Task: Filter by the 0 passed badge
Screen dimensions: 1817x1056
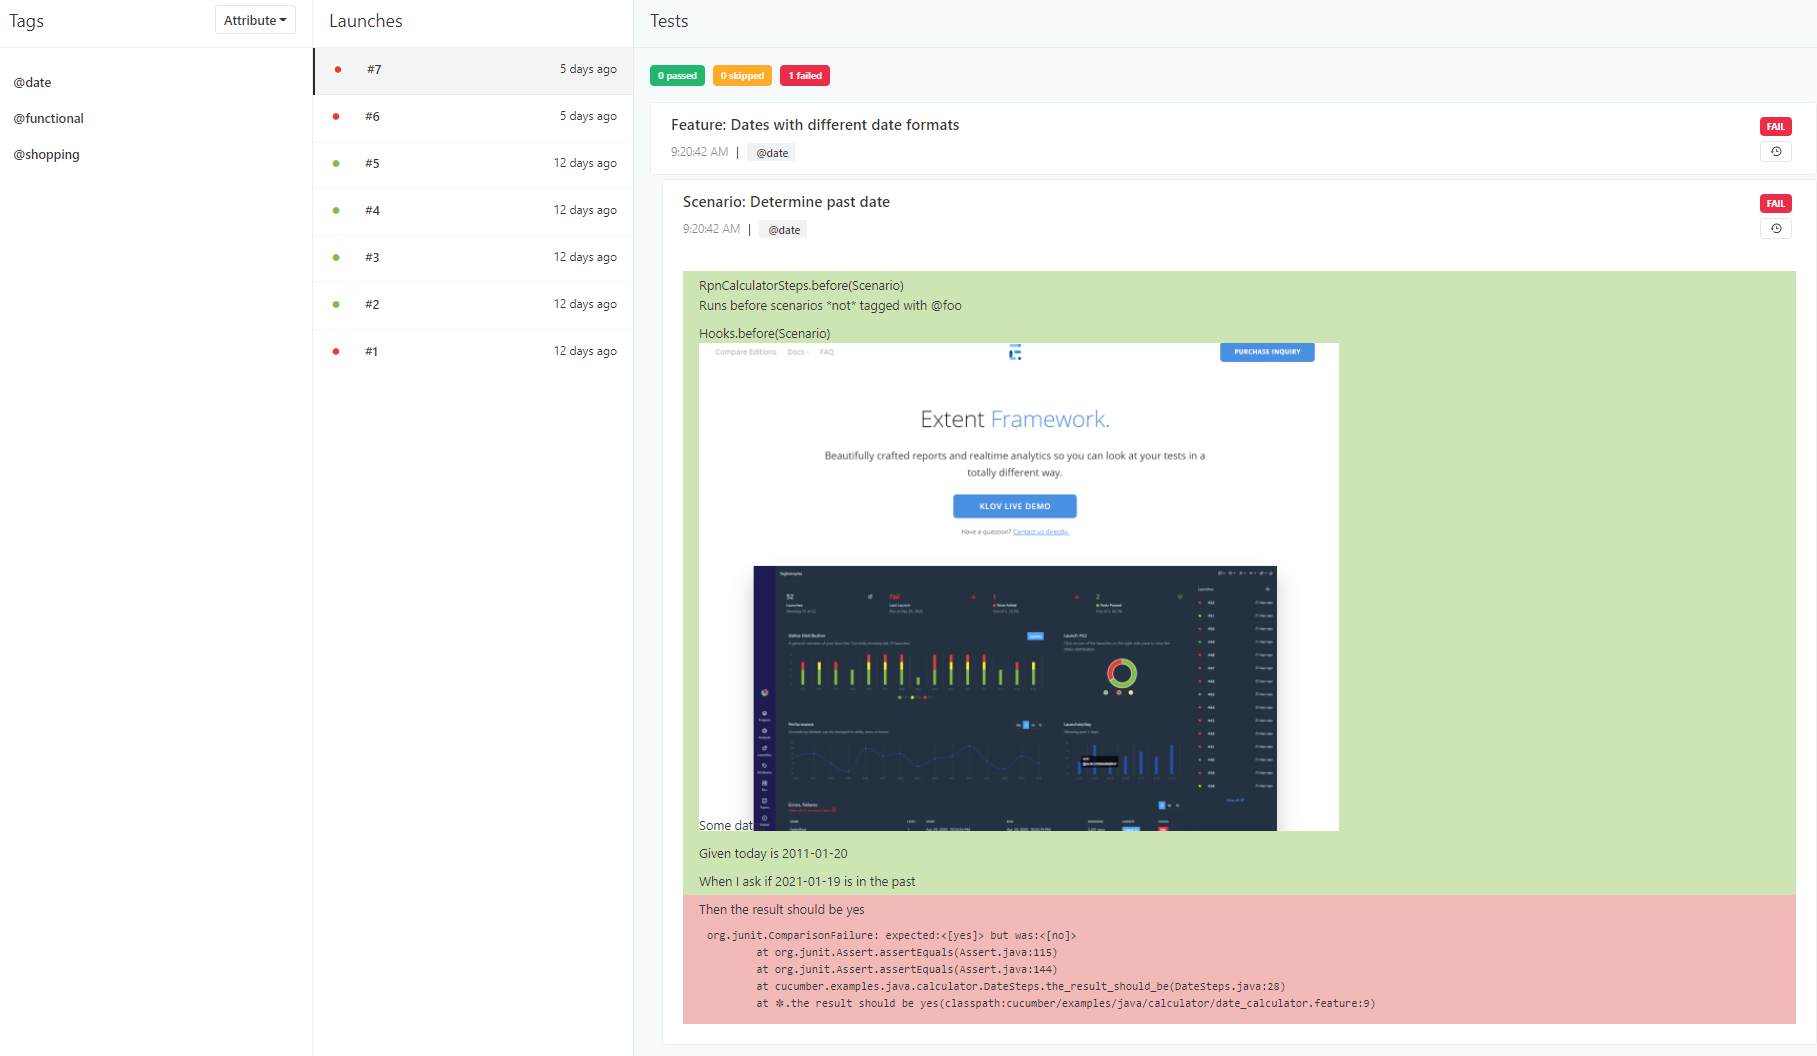Action: (677, 76)
